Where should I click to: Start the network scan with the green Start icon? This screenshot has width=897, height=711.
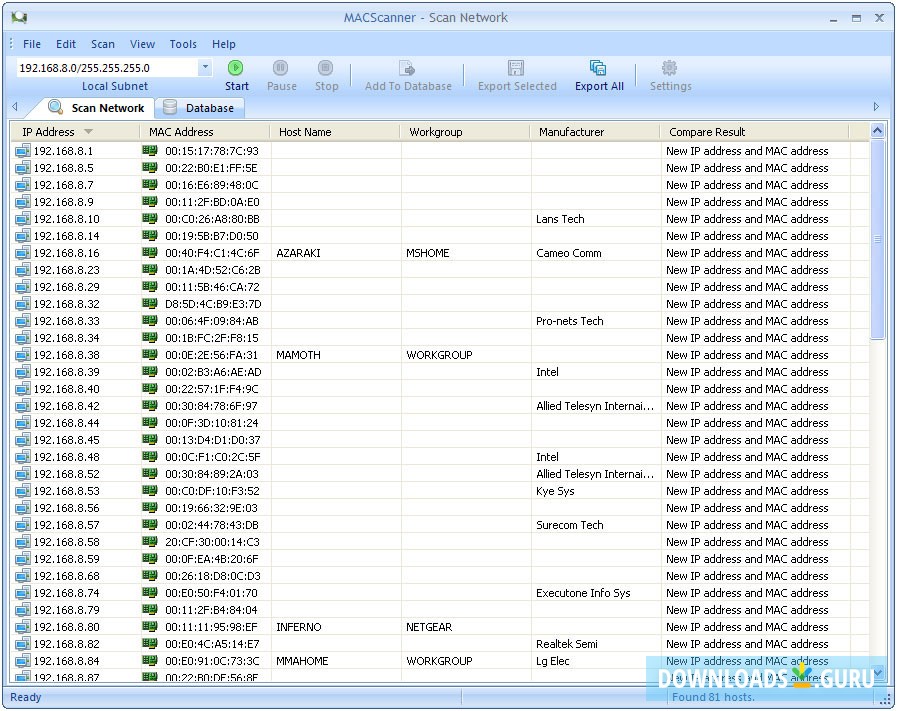coord(236,68)
